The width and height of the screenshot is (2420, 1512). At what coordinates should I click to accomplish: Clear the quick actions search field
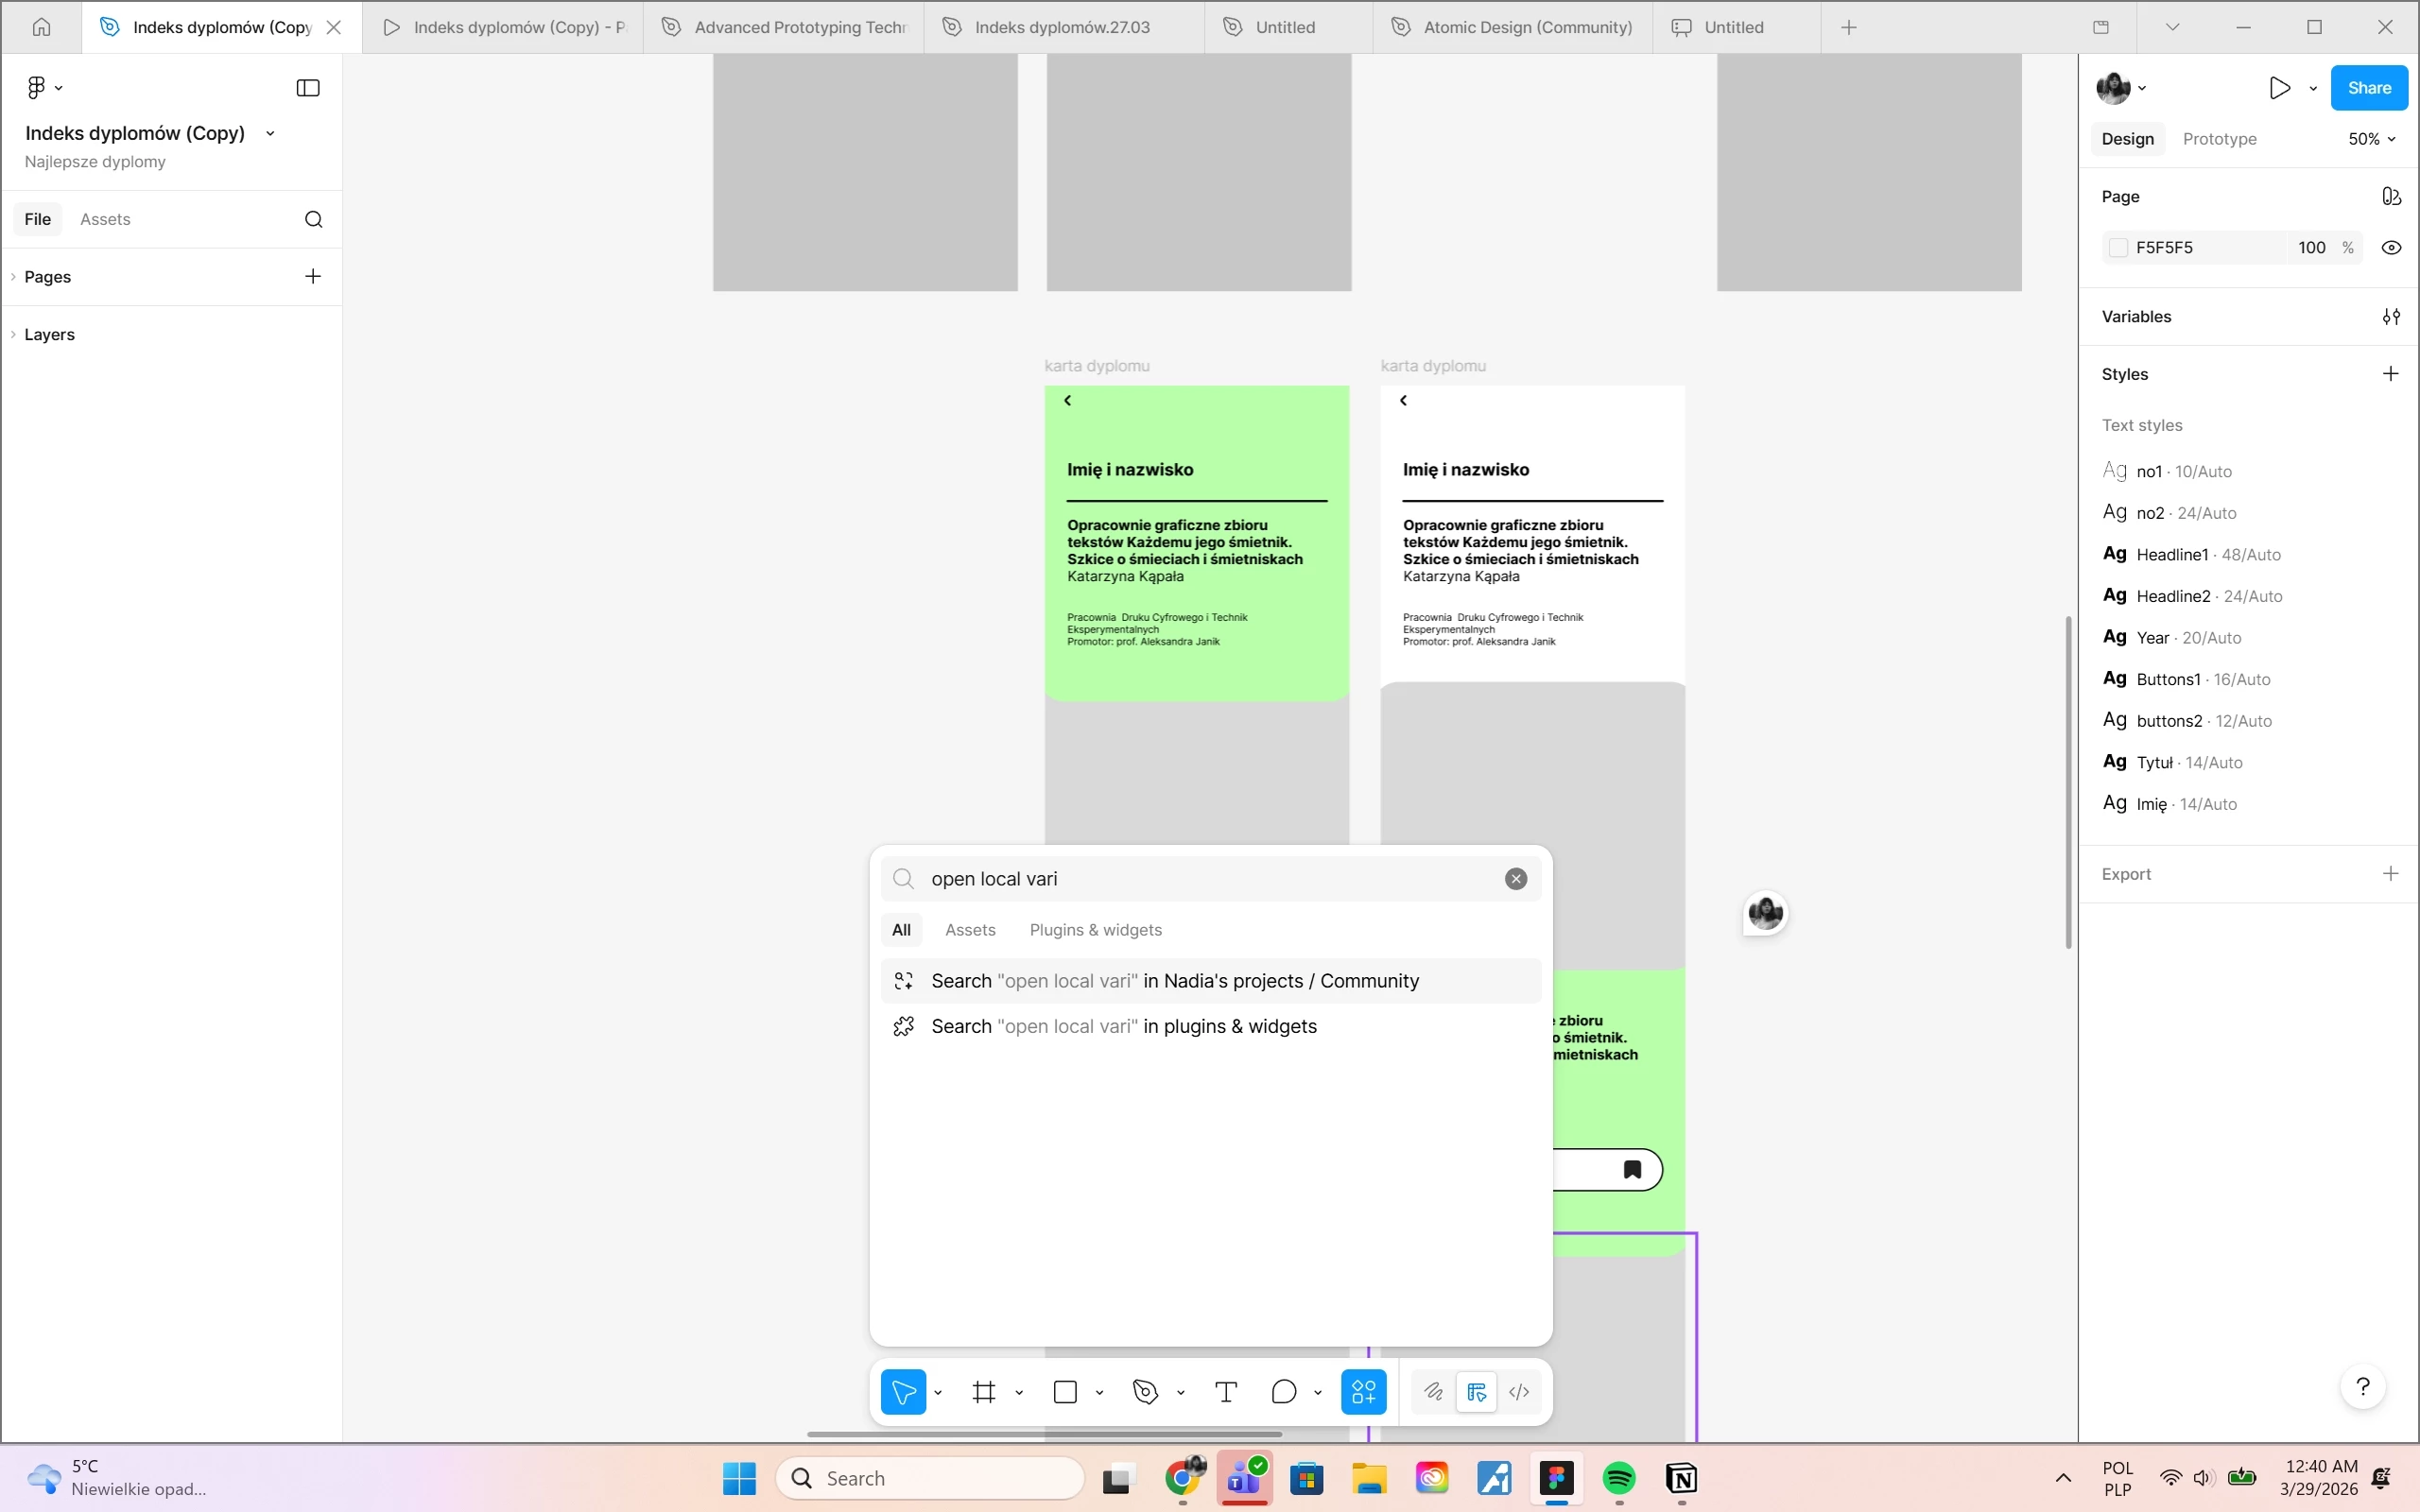(1516, 879)
